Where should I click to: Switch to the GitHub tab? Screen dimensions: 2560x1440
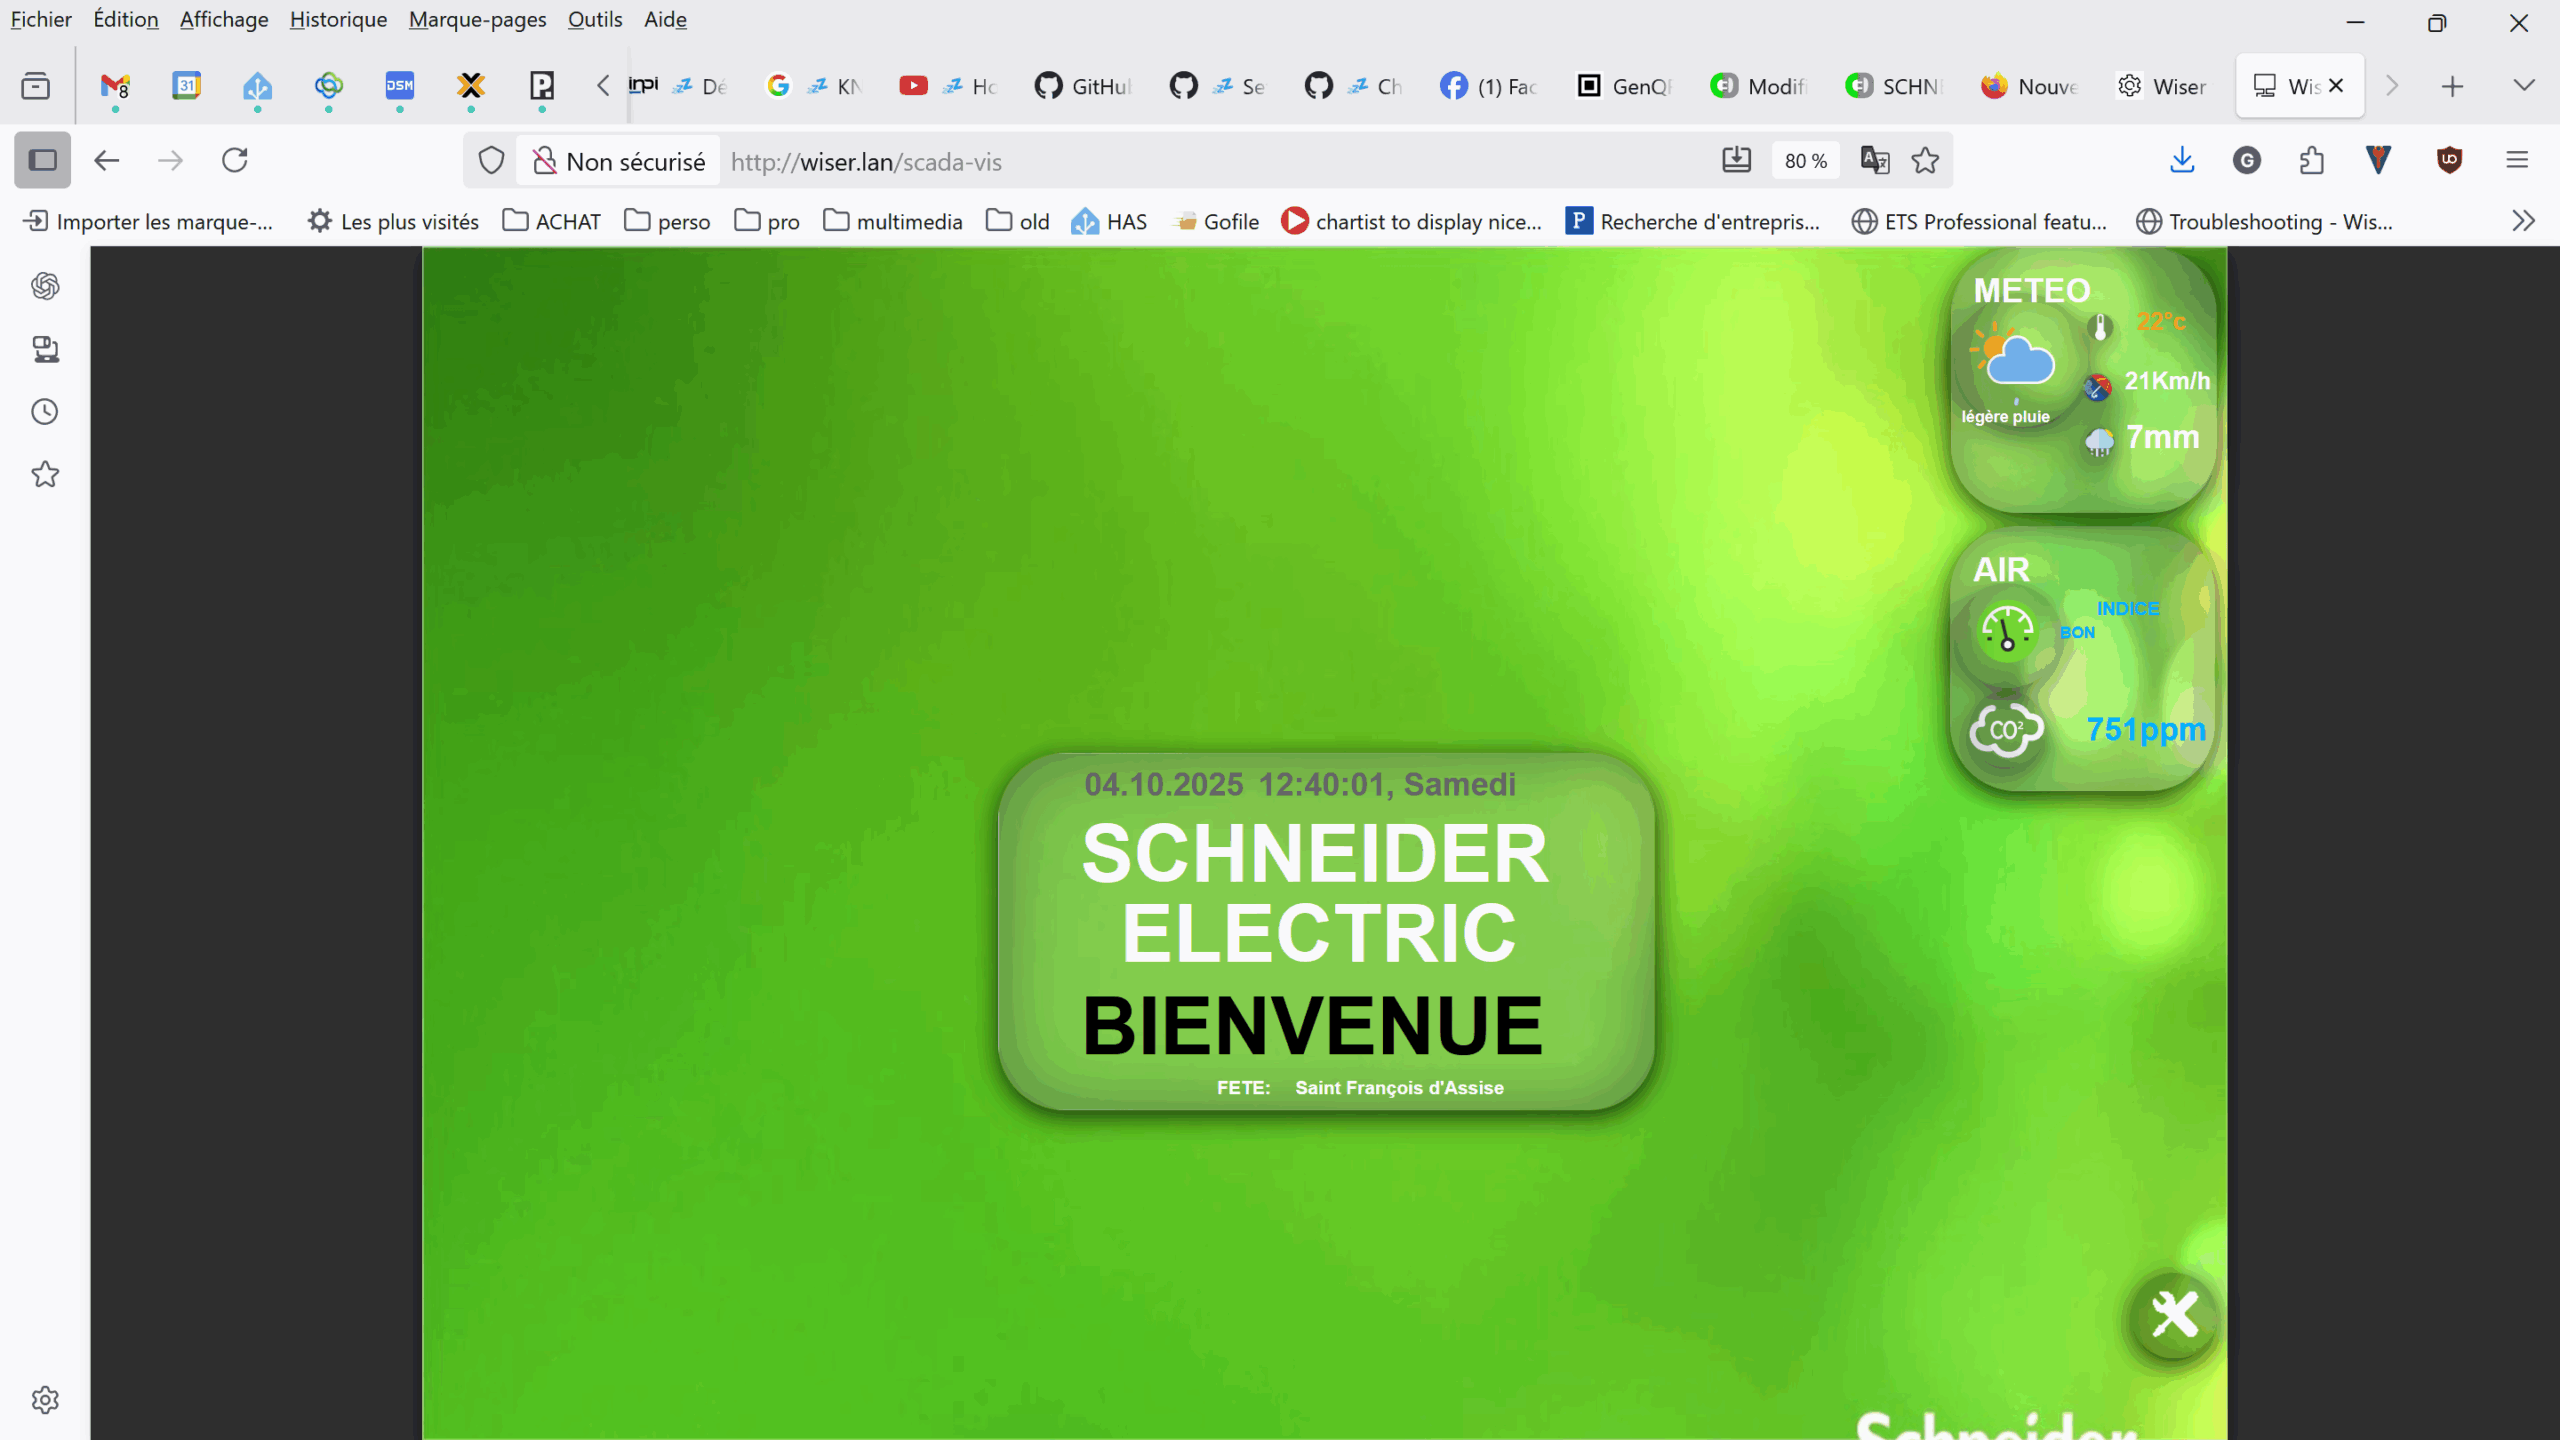(x=1083, y=86)
